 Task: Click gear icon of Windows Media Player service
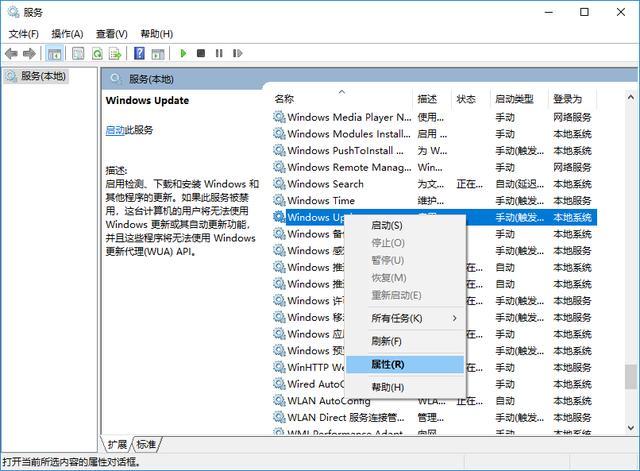click(279, 117)
